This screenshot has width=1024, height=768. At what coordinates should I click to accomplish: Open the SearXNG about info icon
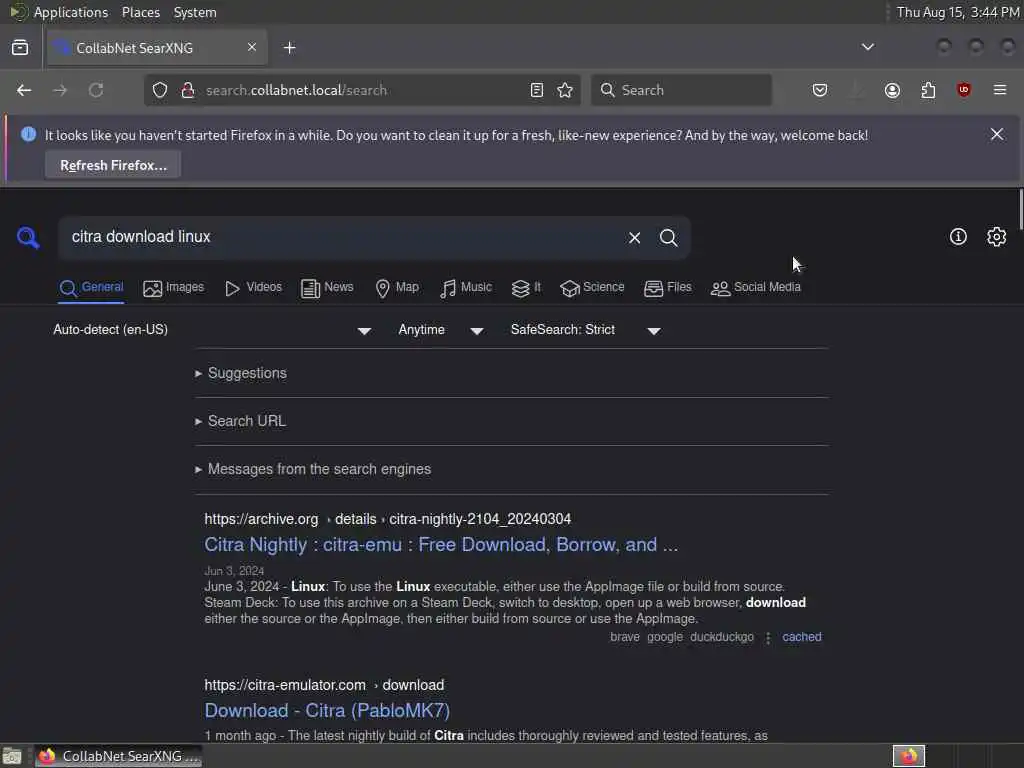click(x=958, y=236)
